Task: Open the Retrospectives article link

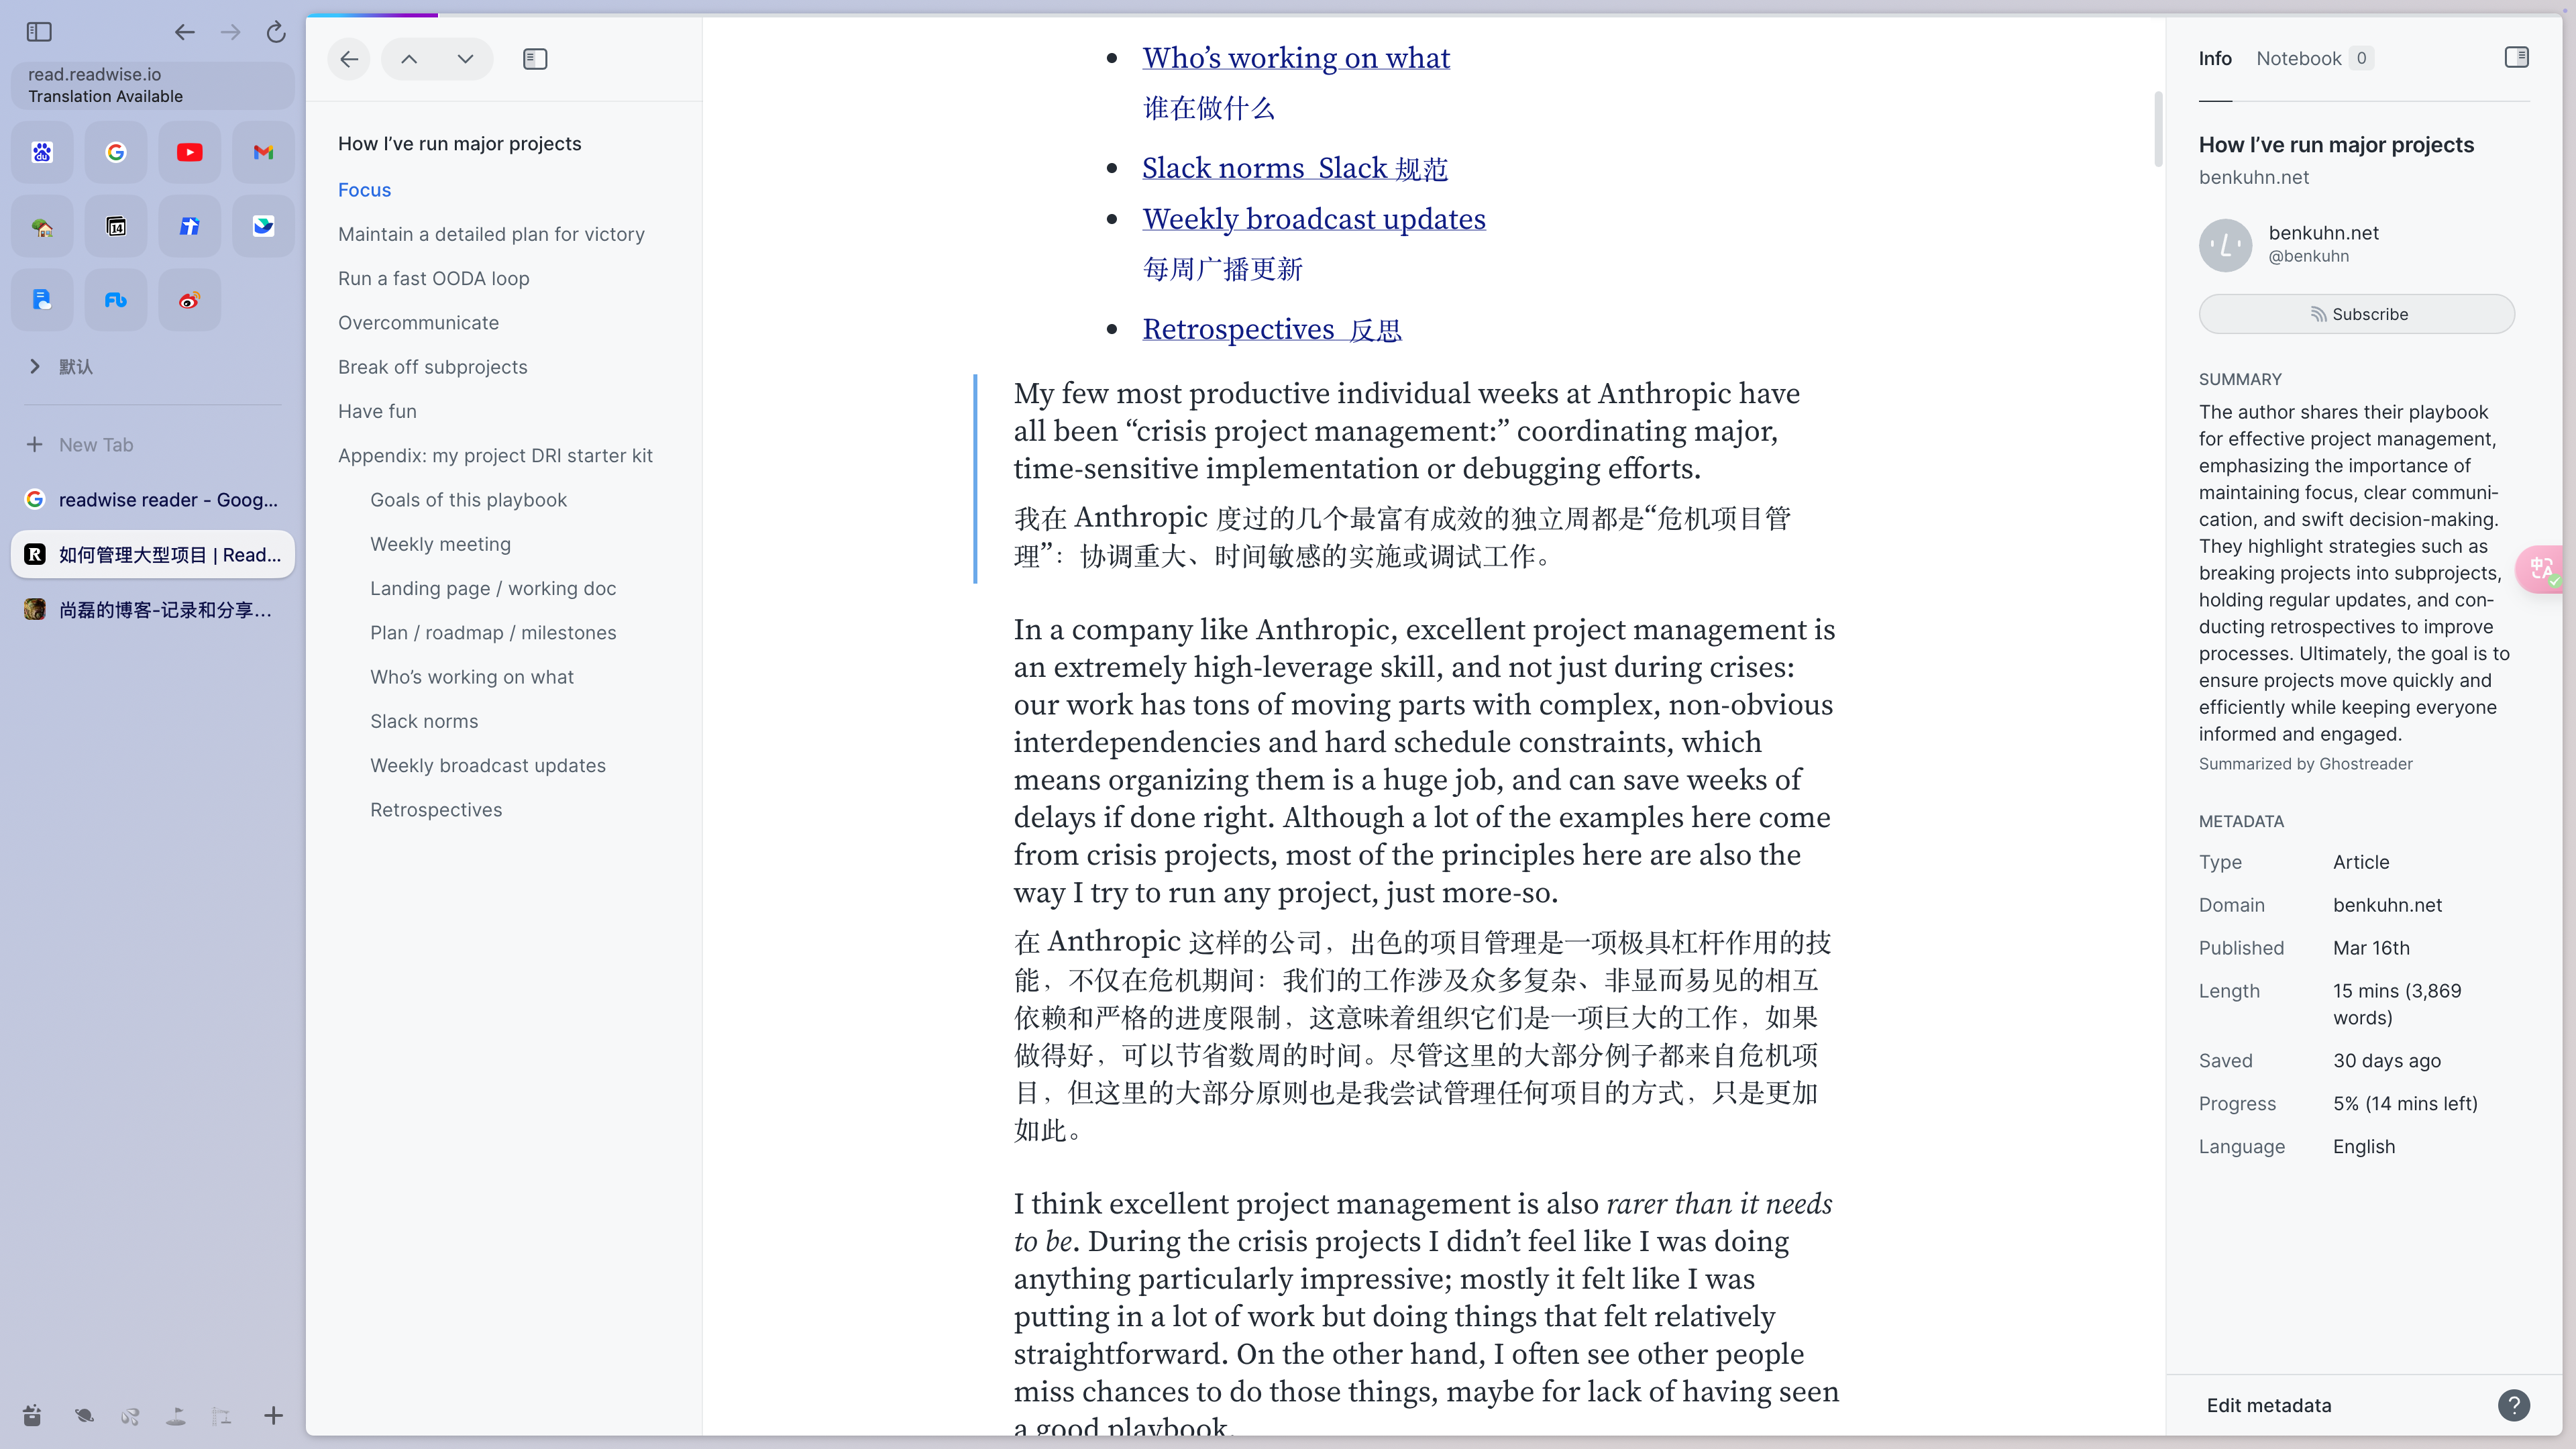Action: click(1272, 329)
